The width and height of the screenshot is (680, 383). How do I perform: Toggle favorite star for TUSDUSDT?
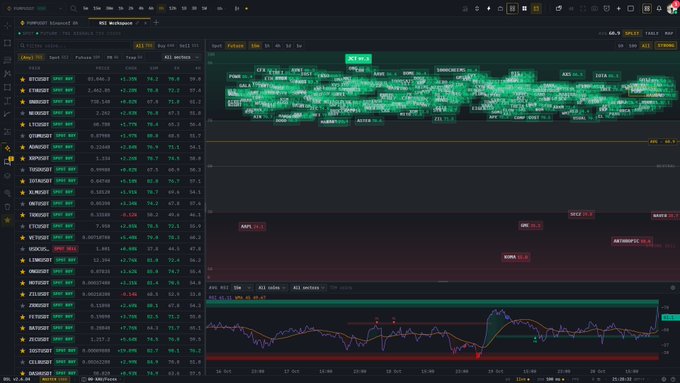[23, 170]
